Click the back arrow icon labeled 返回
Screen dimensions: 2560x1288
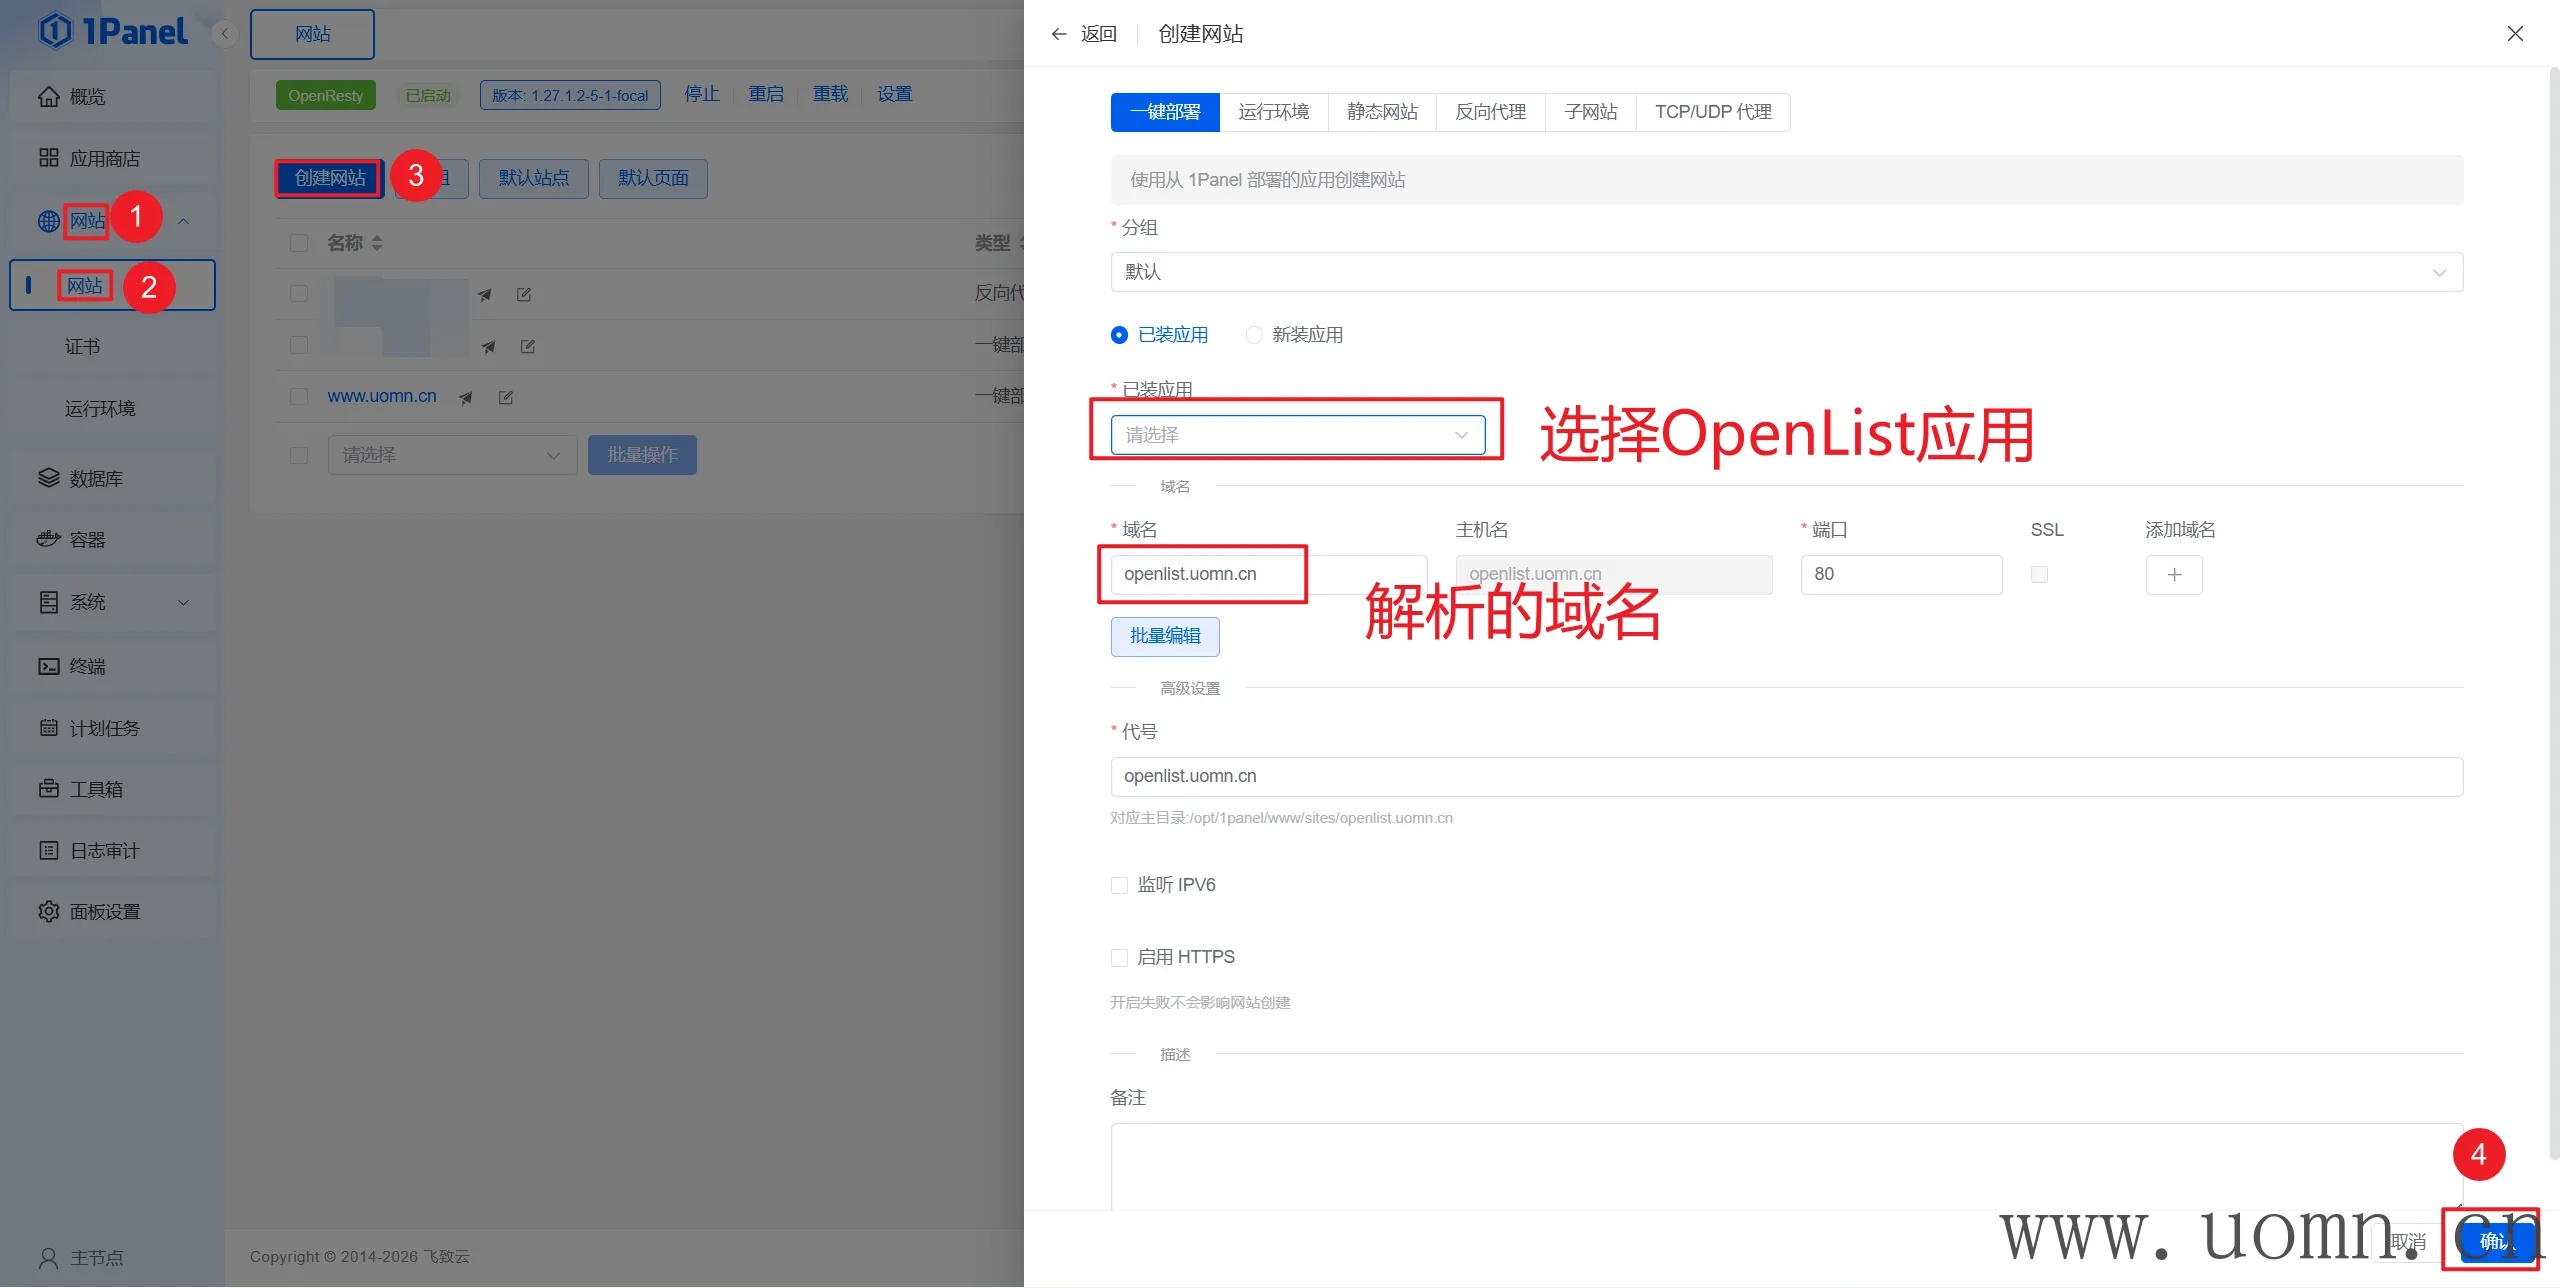click(x=1060, y=34)
